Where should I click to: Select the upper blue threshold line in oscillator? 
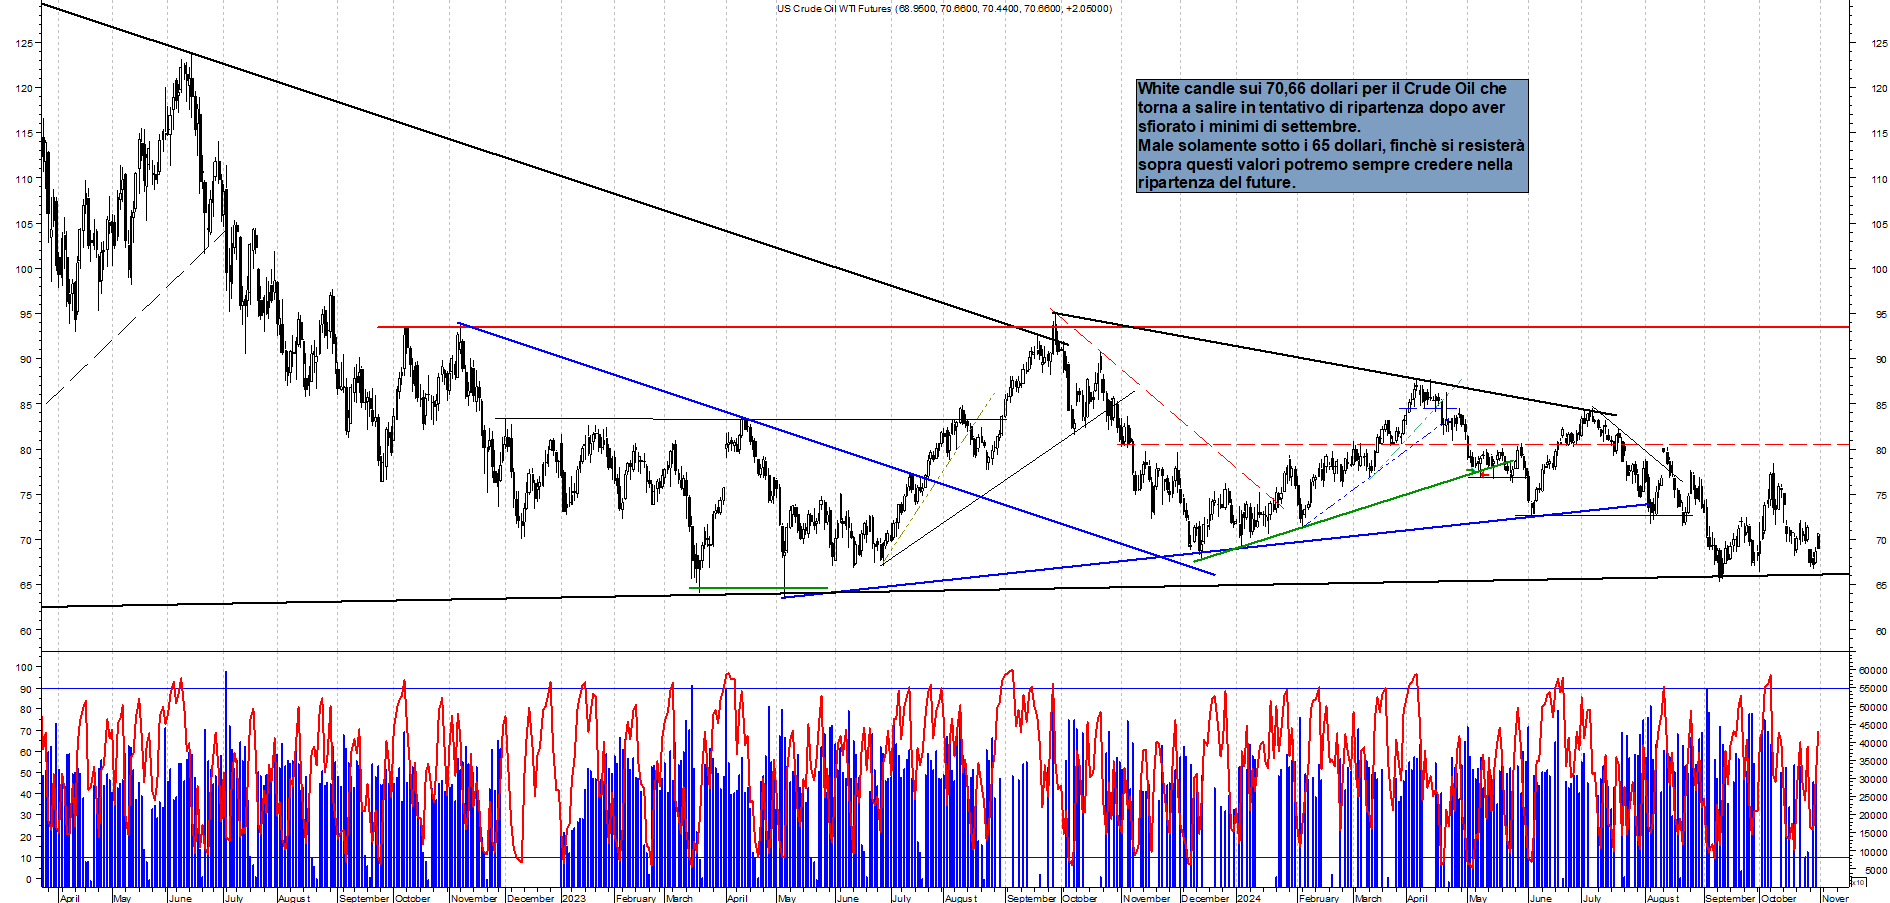pos(945,688)
